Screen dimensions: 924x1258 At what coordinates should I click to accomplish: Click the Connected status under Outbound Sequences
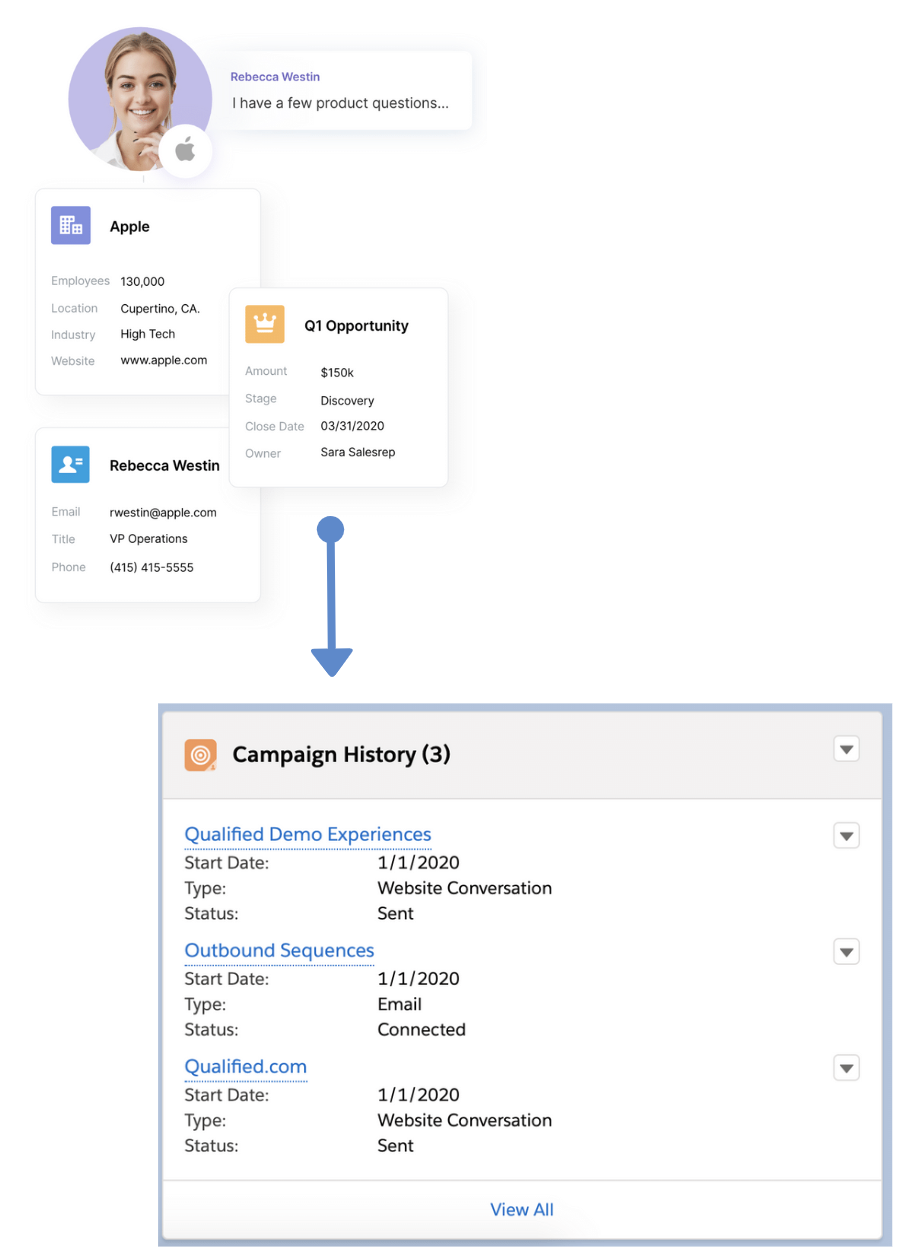tap(421, 1030)
